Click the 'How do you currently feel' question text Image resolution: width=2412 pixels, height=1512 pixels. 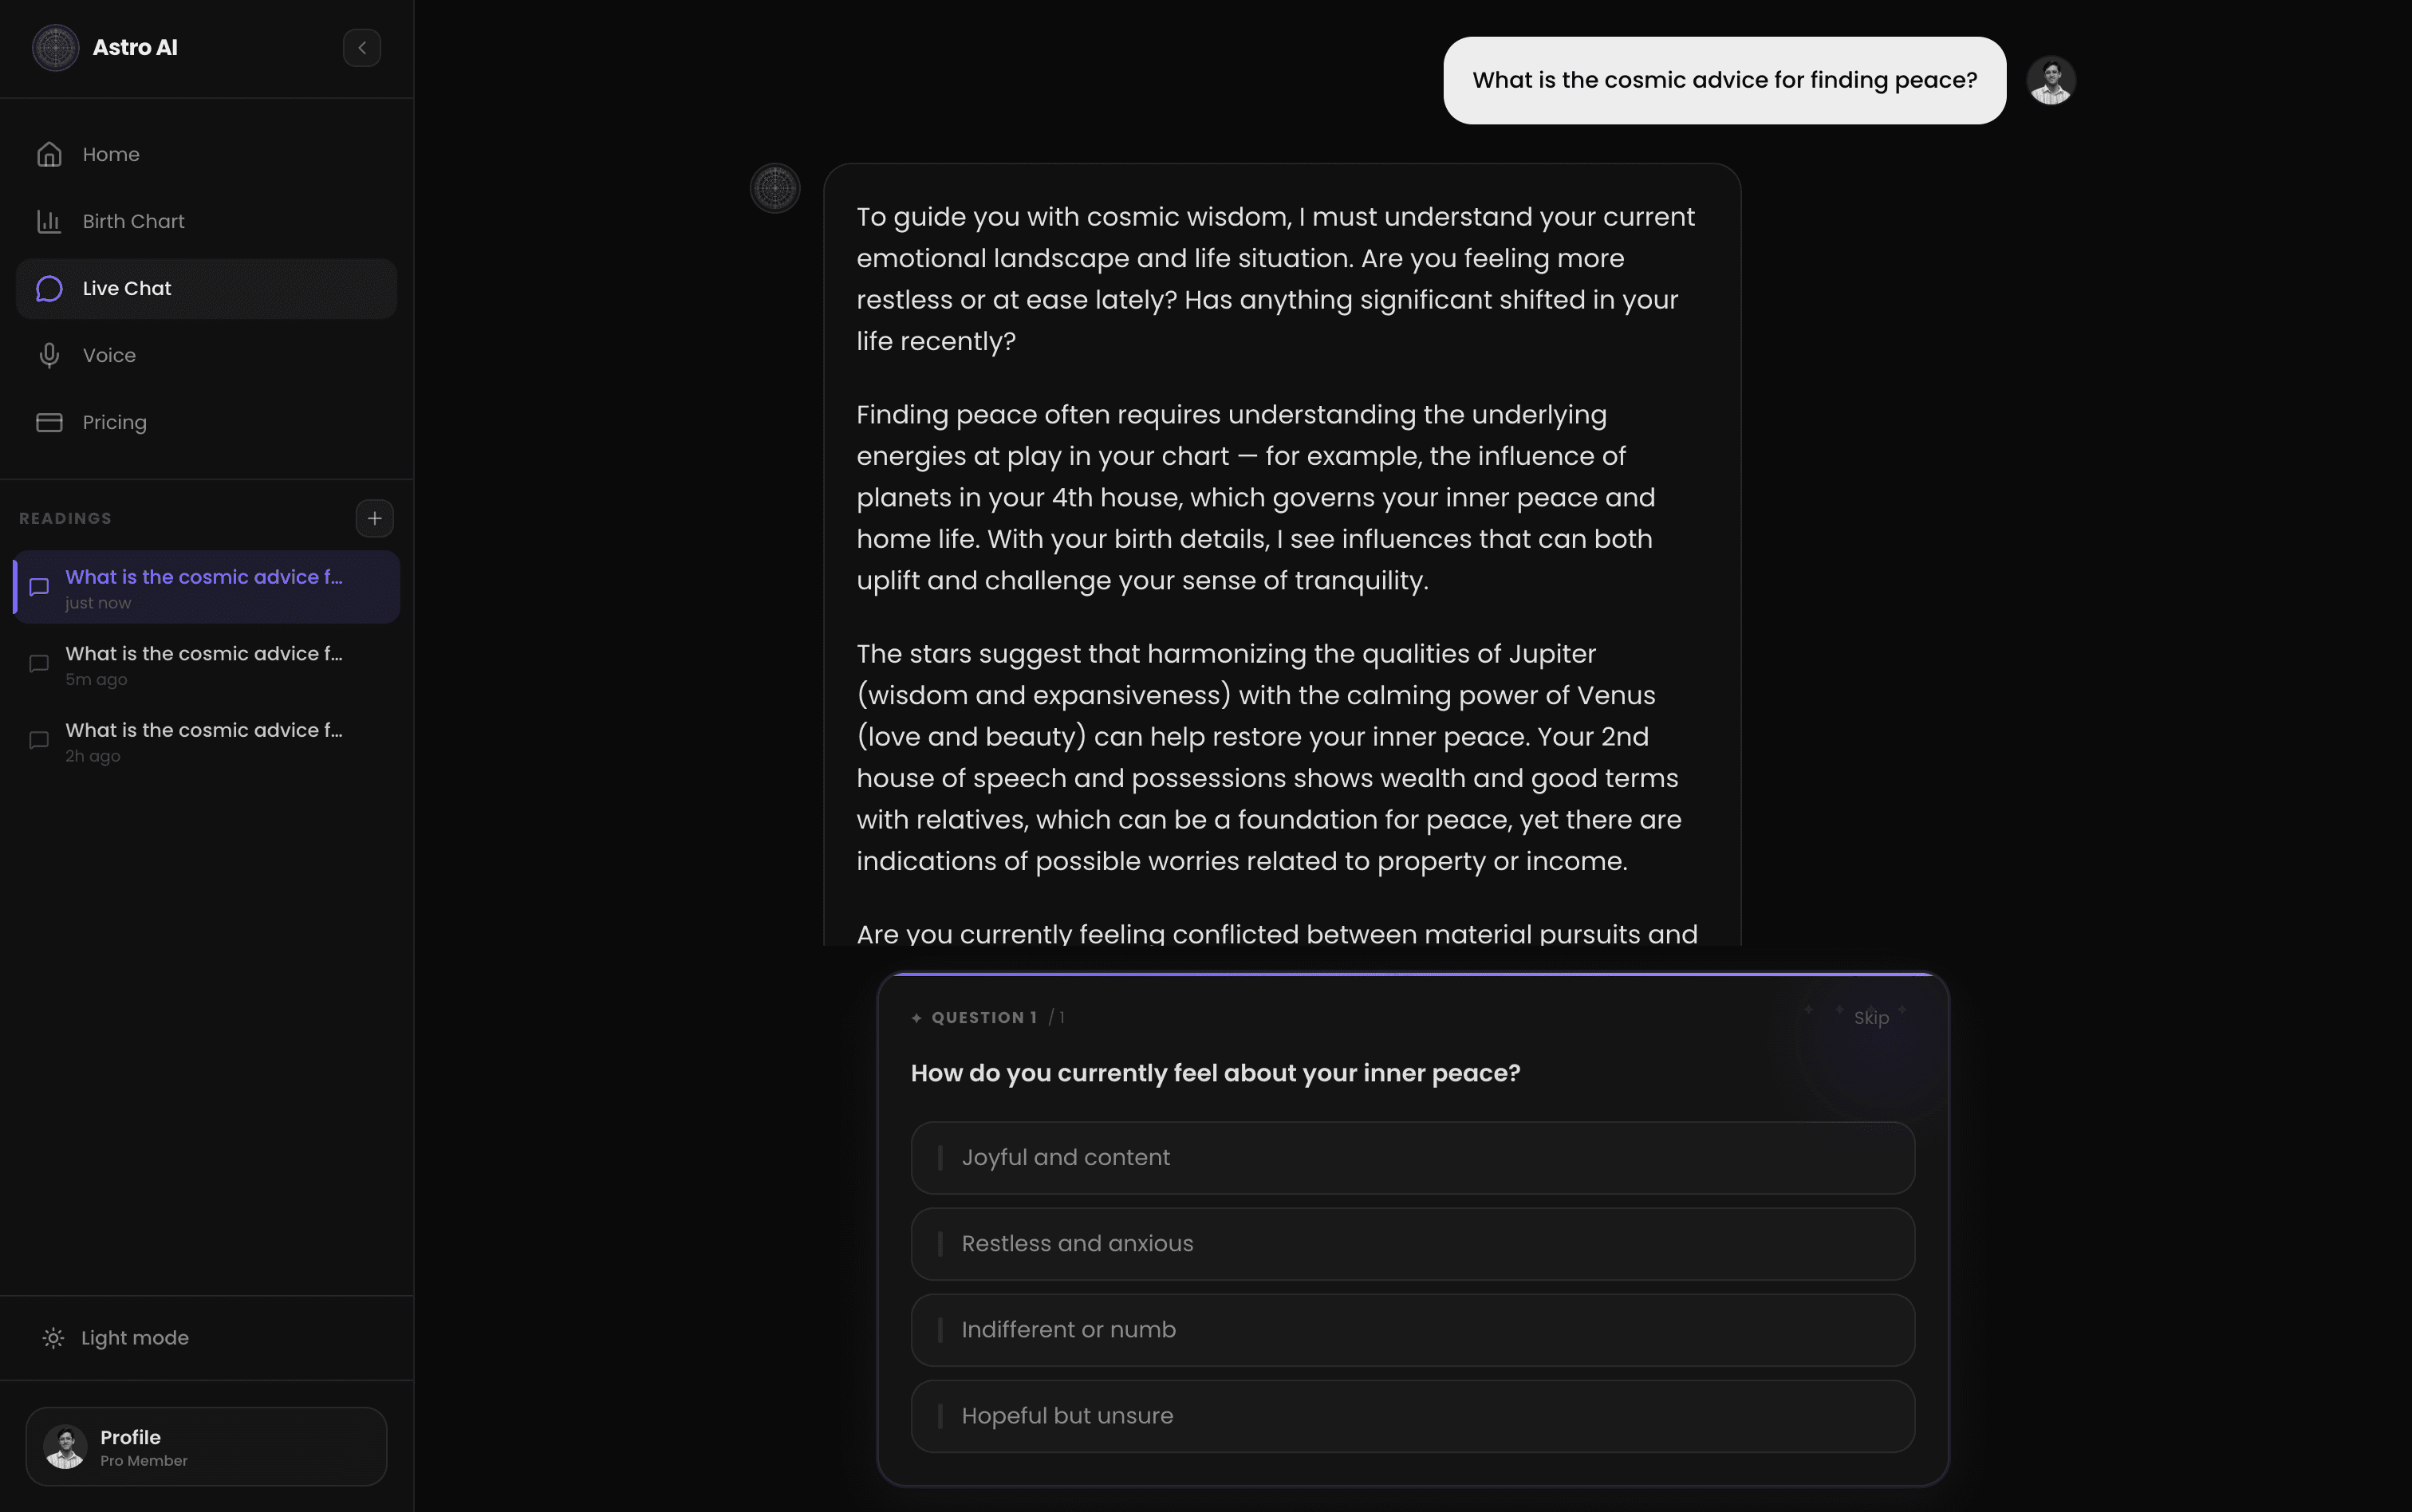pyautogui.click(x=1215, y=1073)
